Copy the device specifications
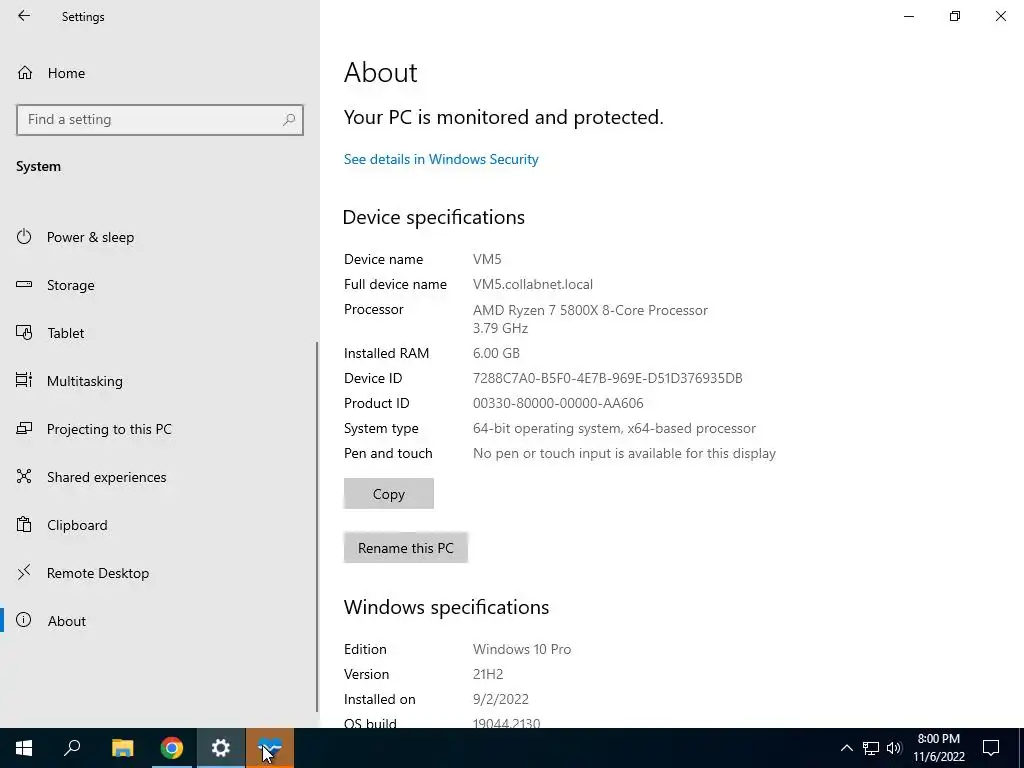 (x=389, y=494)
